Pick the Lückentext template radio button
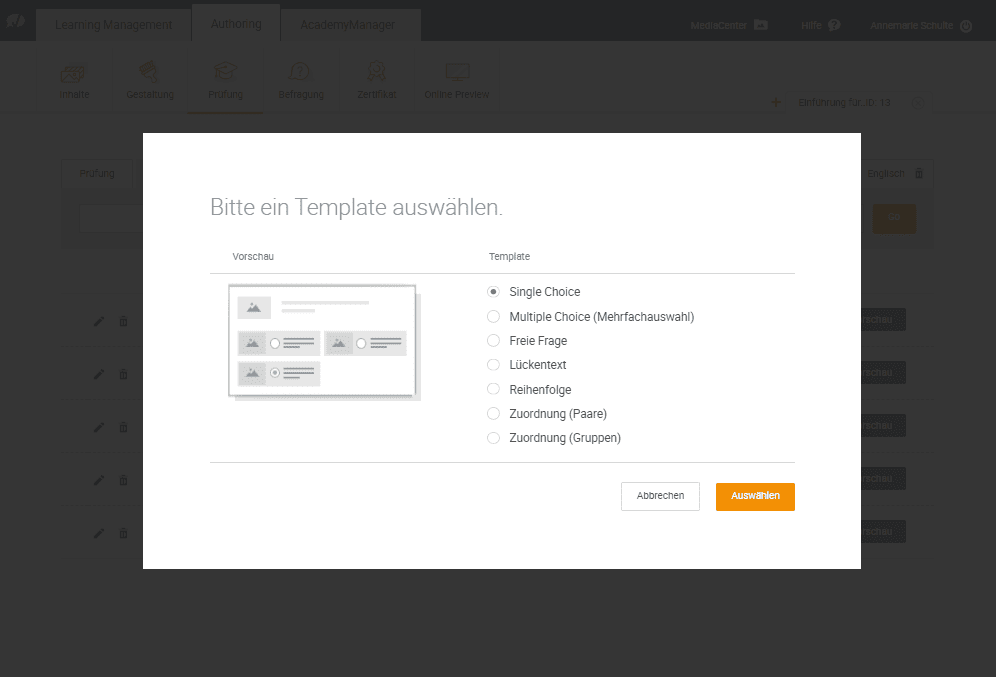 tap(493, 365)
